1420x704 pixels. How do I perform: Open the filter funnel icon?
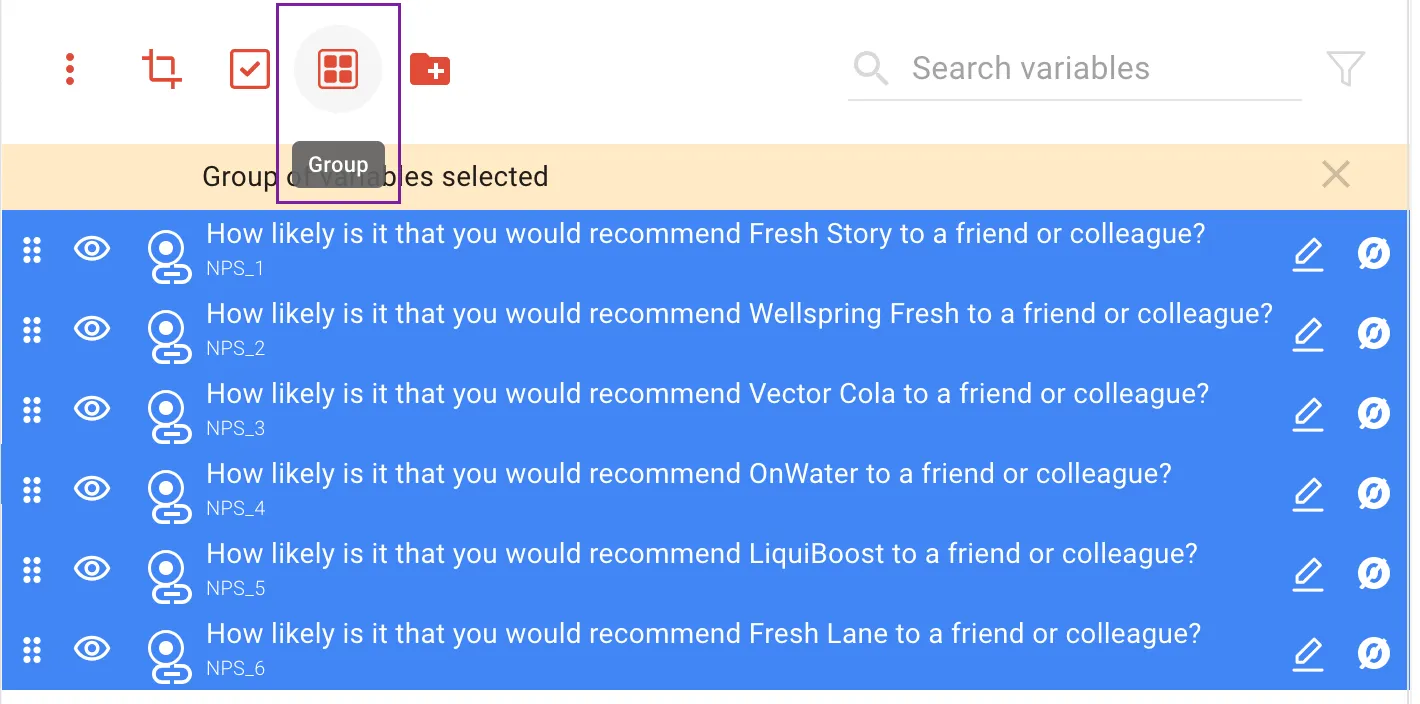1345,69
